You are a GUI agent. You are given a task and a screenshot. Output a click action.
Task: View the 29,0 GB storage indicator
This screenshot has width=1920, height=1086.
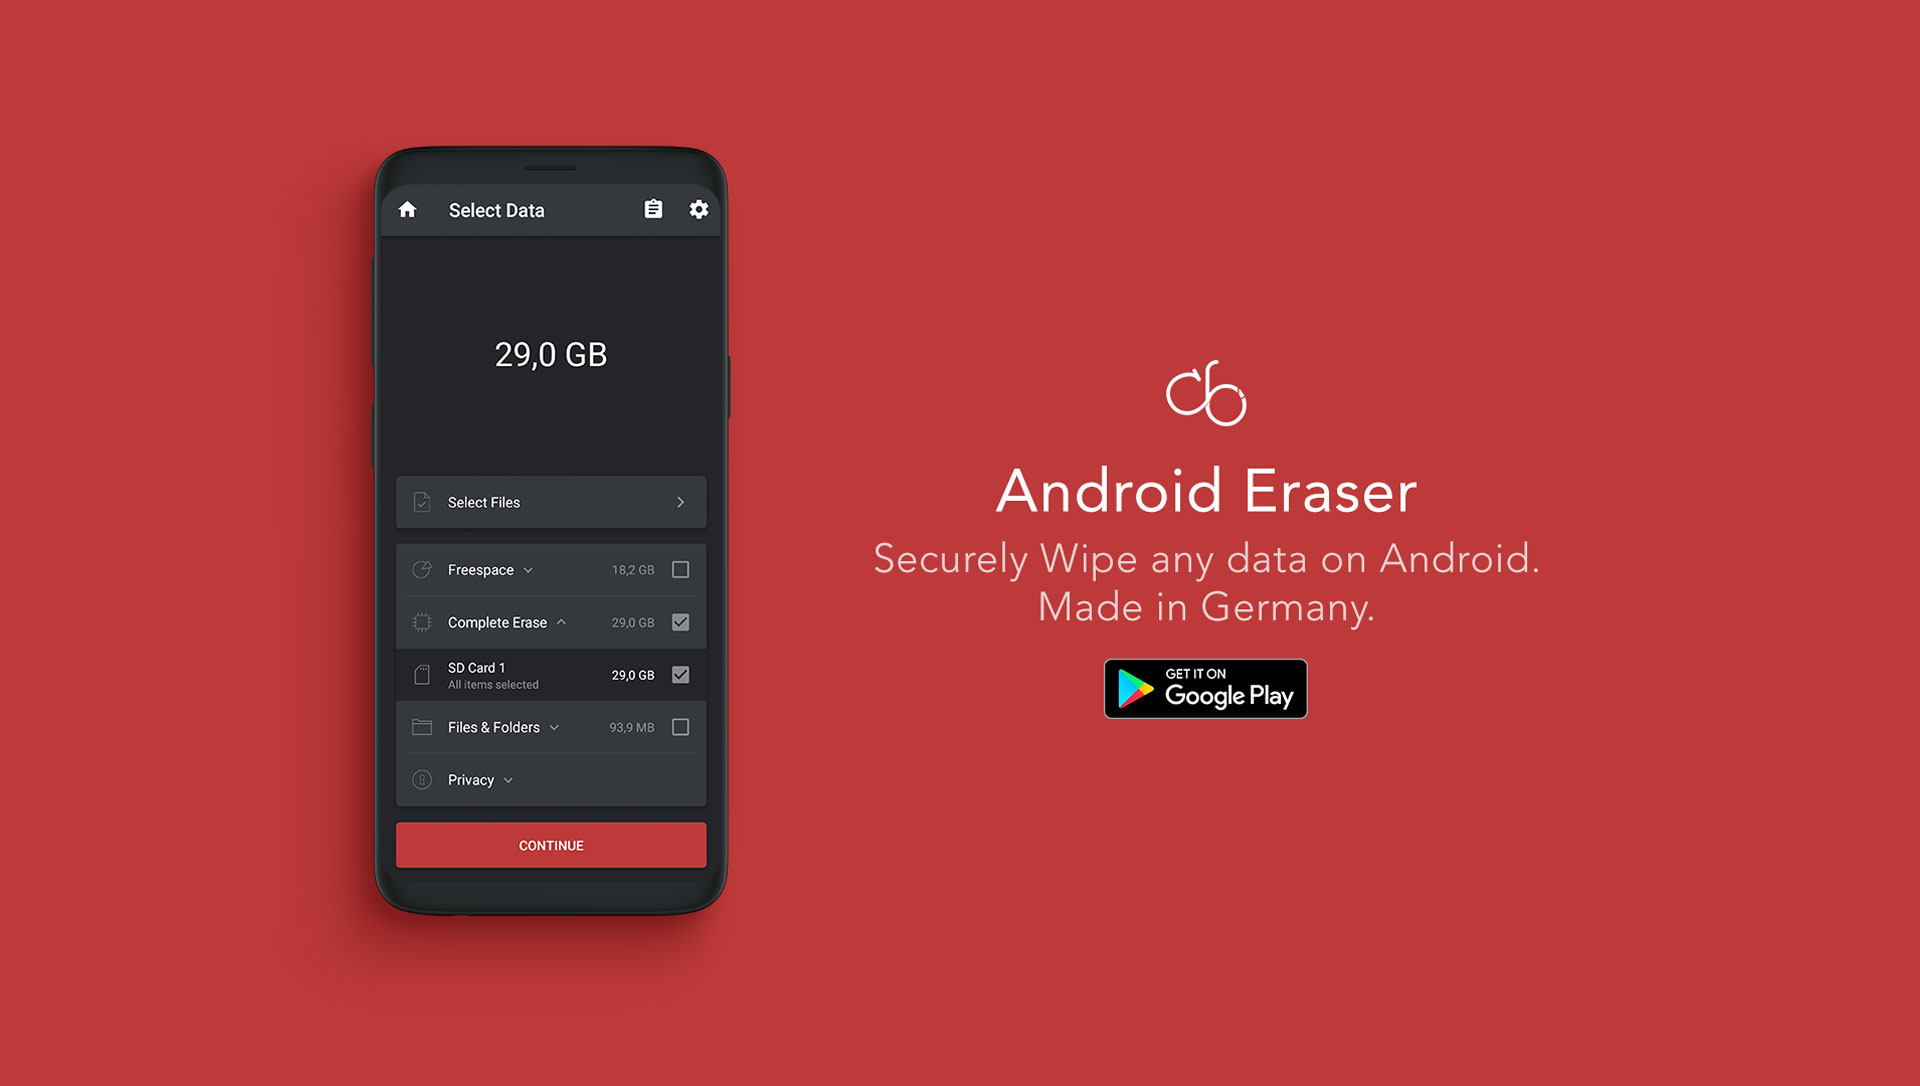[550, 353]
